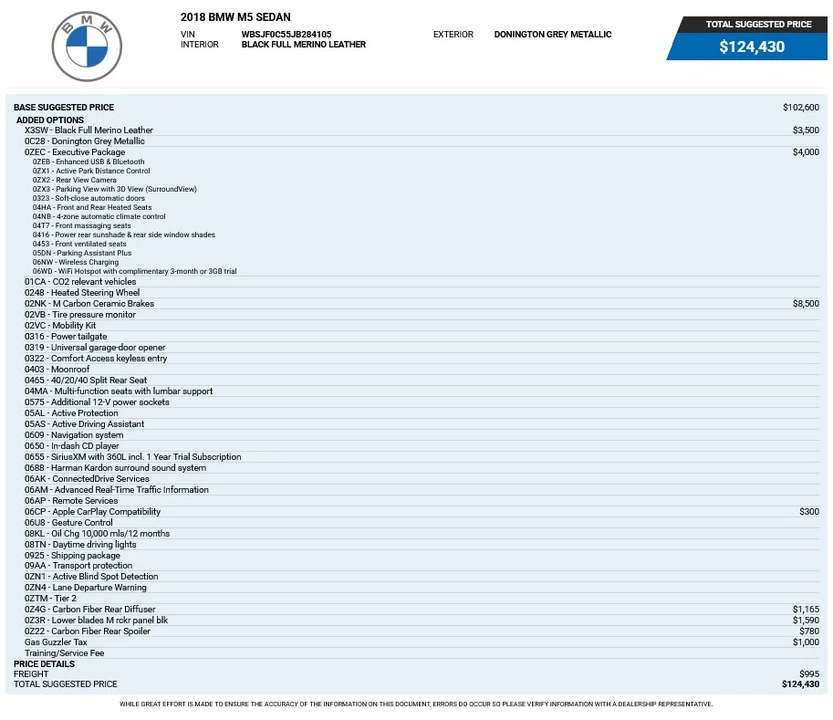
Task: Select 0319 Universal garage-door opener row
Action: (x=422, y=348)
